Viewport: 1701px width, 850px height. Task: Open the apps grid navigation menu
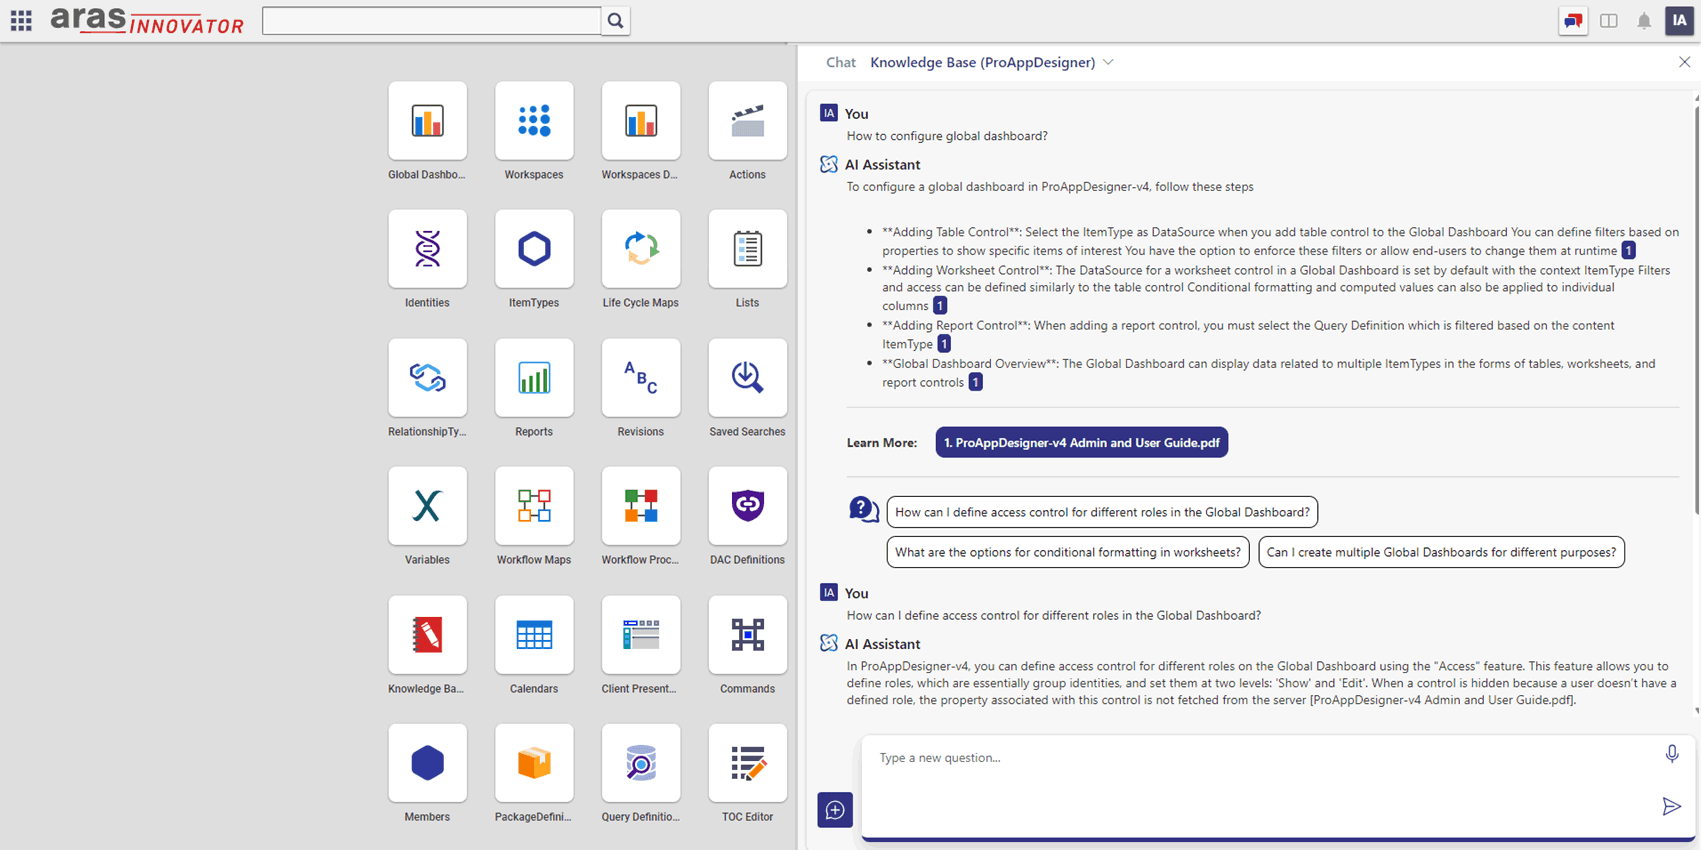coord(21,20)
